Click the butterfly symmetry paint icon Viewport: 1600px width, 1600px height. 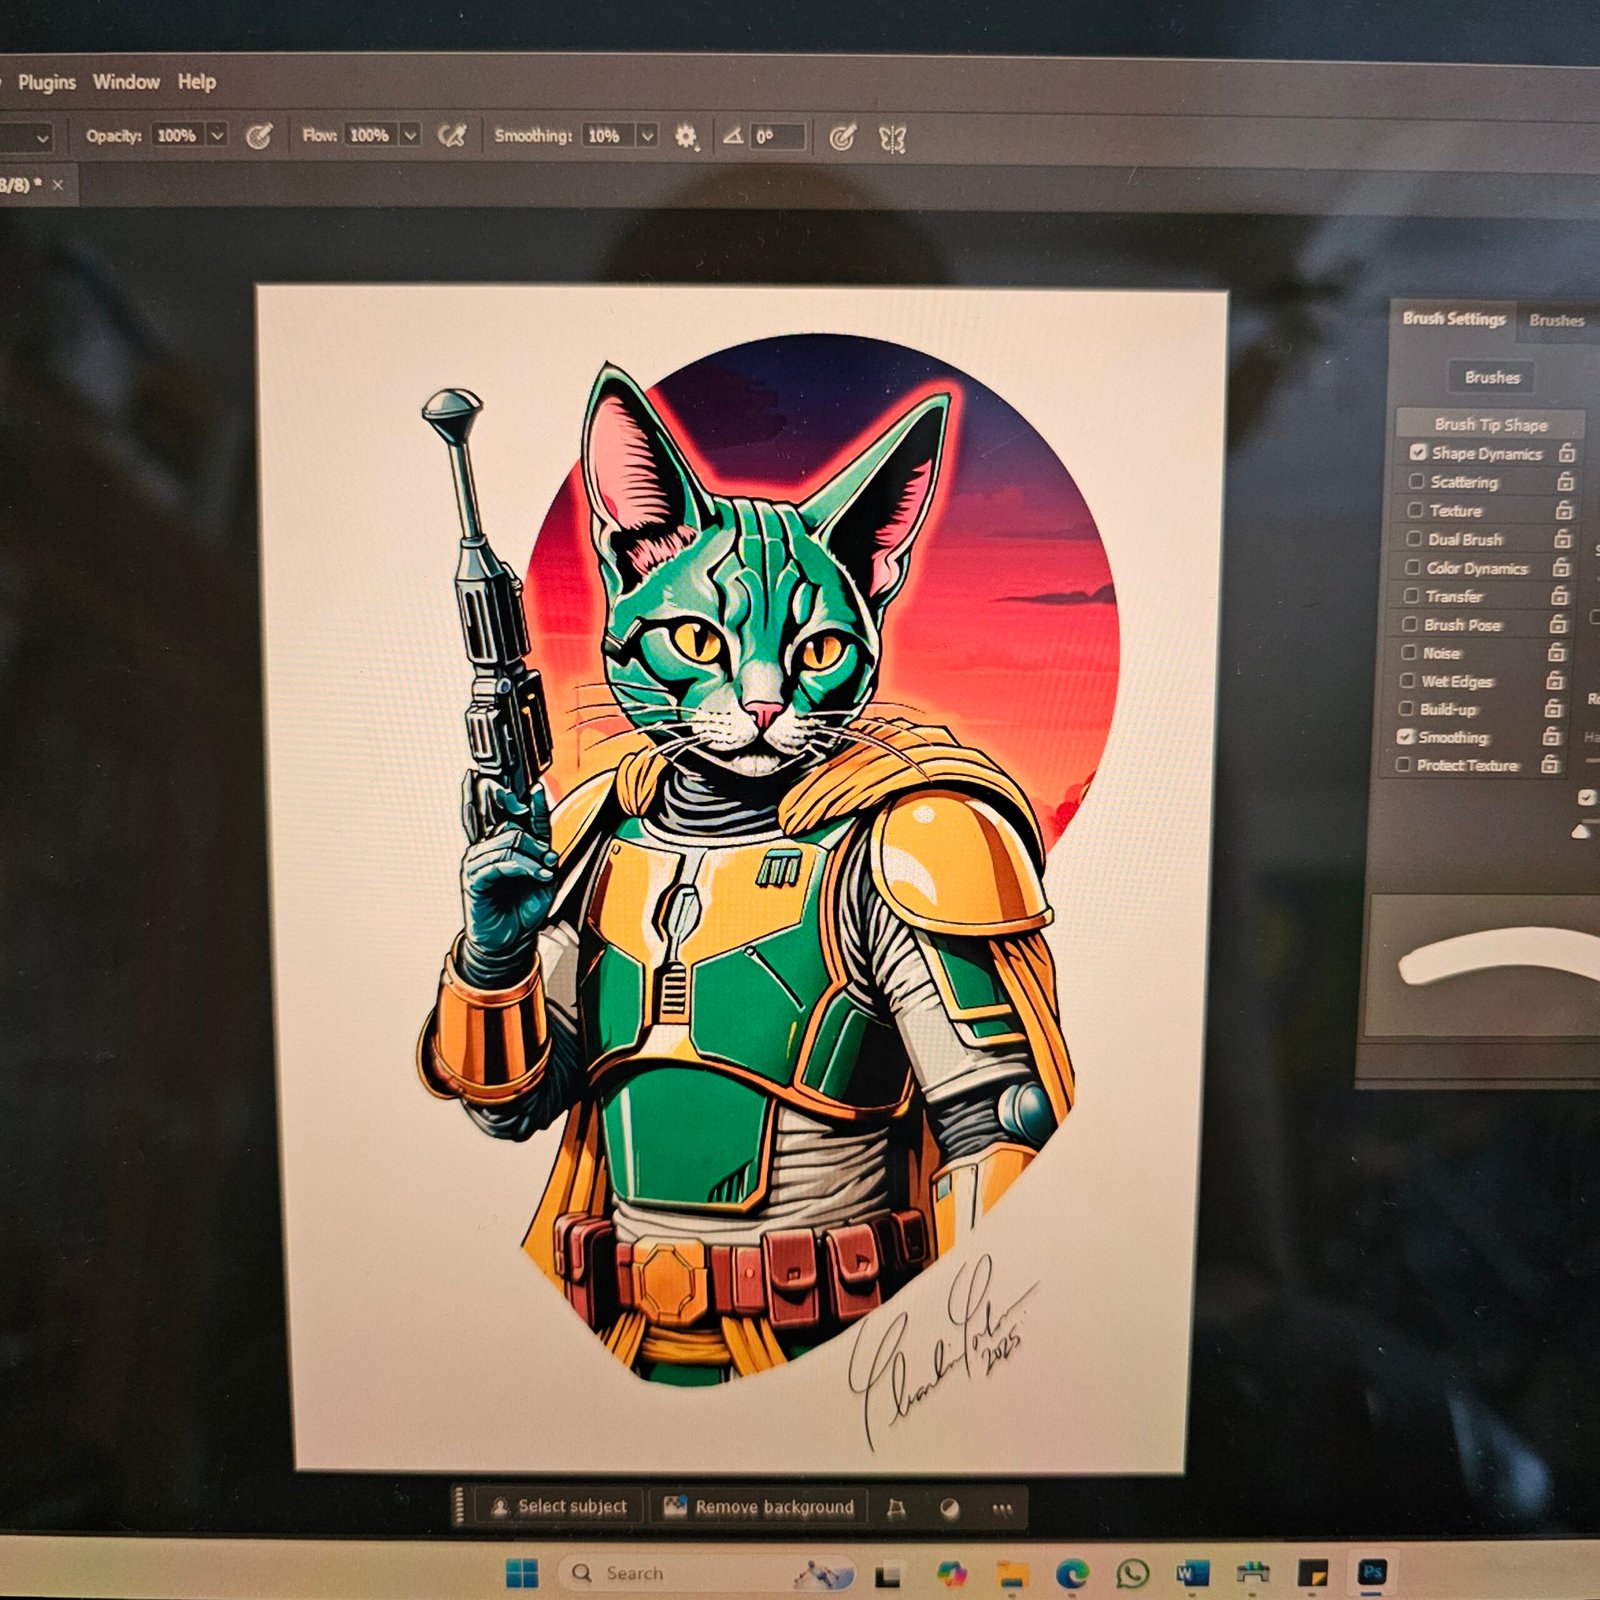[892, 139]
